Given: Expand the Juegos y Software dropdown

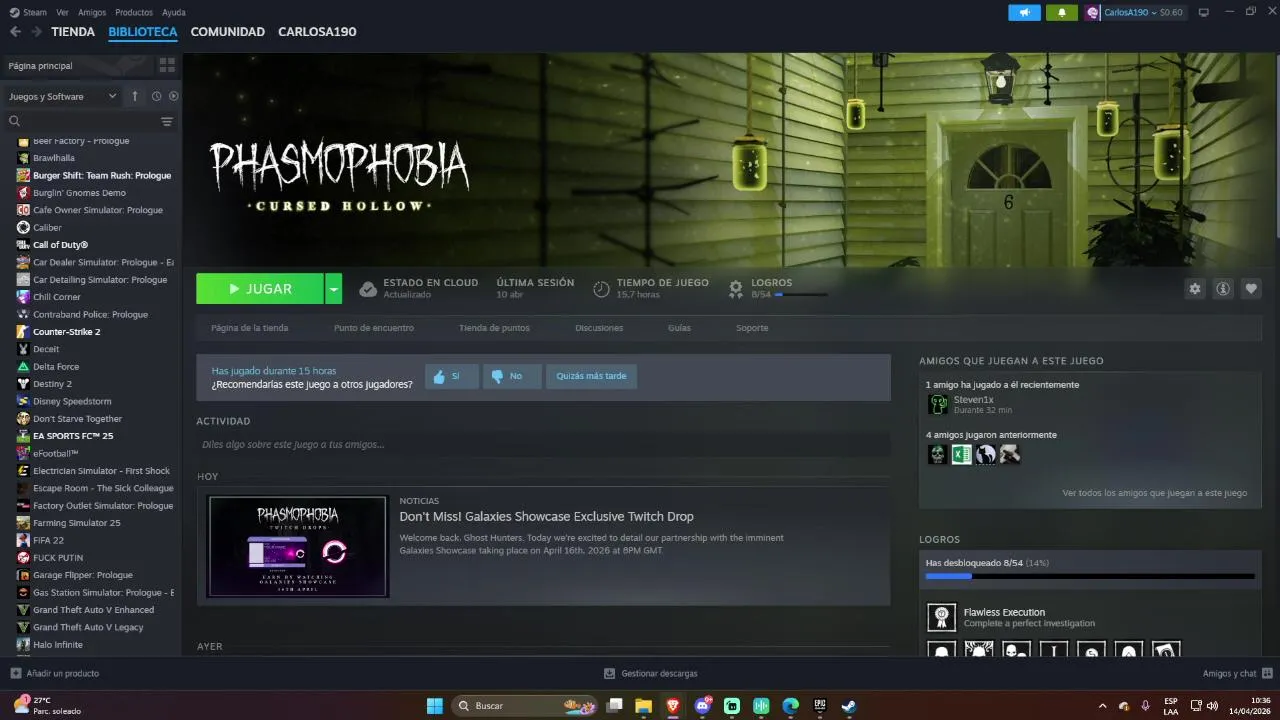Looking at the screenshot, I should coord(62,96).
